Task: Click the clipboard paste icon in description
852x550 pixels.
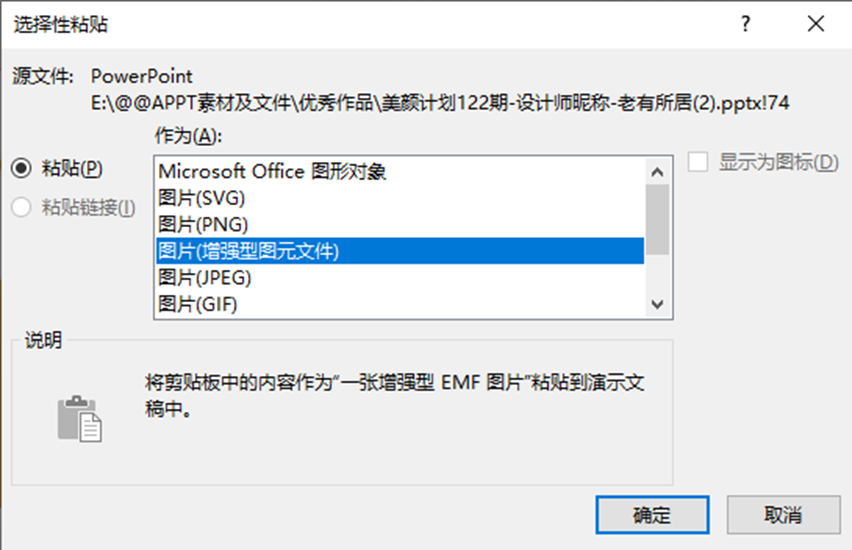Action: click(x=79, y=418)
